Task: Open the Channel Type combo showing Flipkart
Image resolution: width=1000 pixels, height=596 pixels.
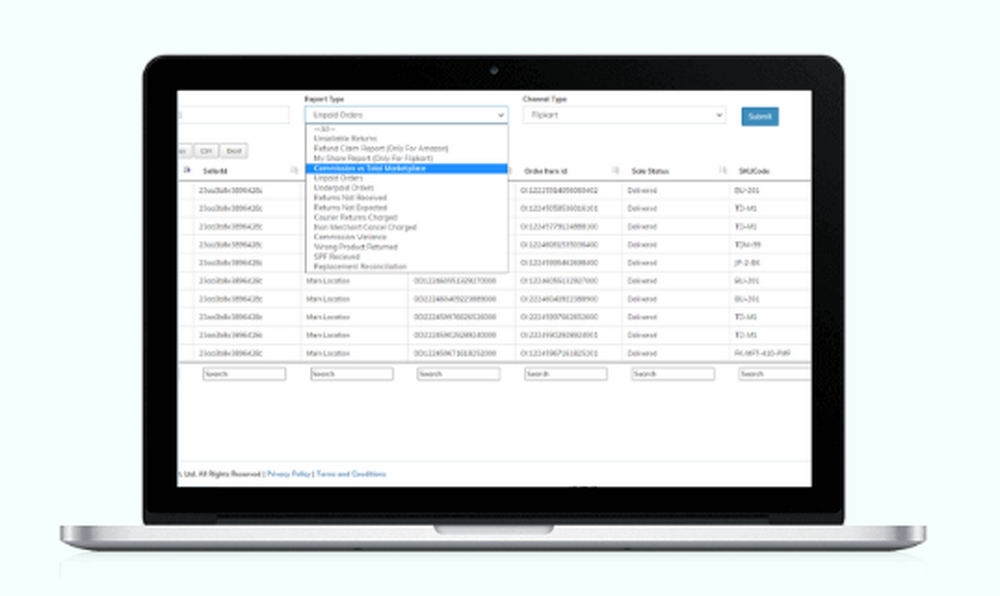Action: [x=625, y=114]
